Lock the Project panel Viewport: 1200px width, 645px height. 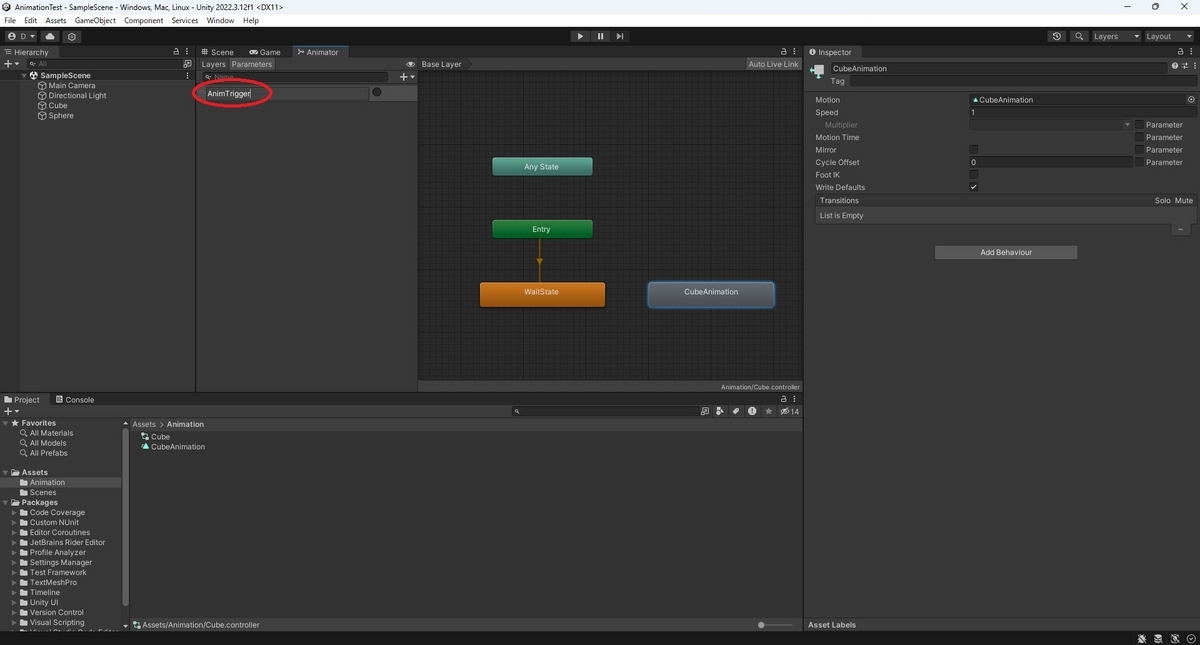click(784, 399)
